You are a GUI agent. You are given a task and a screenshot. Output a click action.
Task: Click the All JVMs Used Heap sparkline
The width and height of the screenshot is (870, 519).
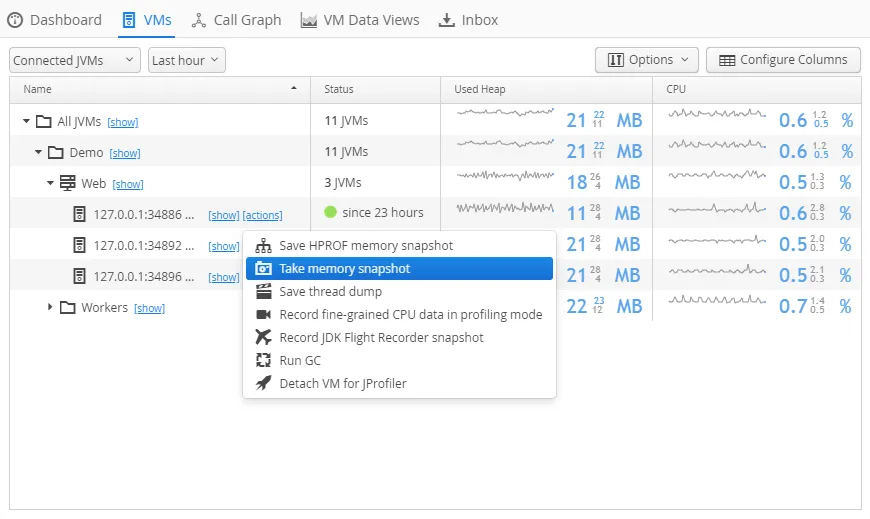[505, 113]
